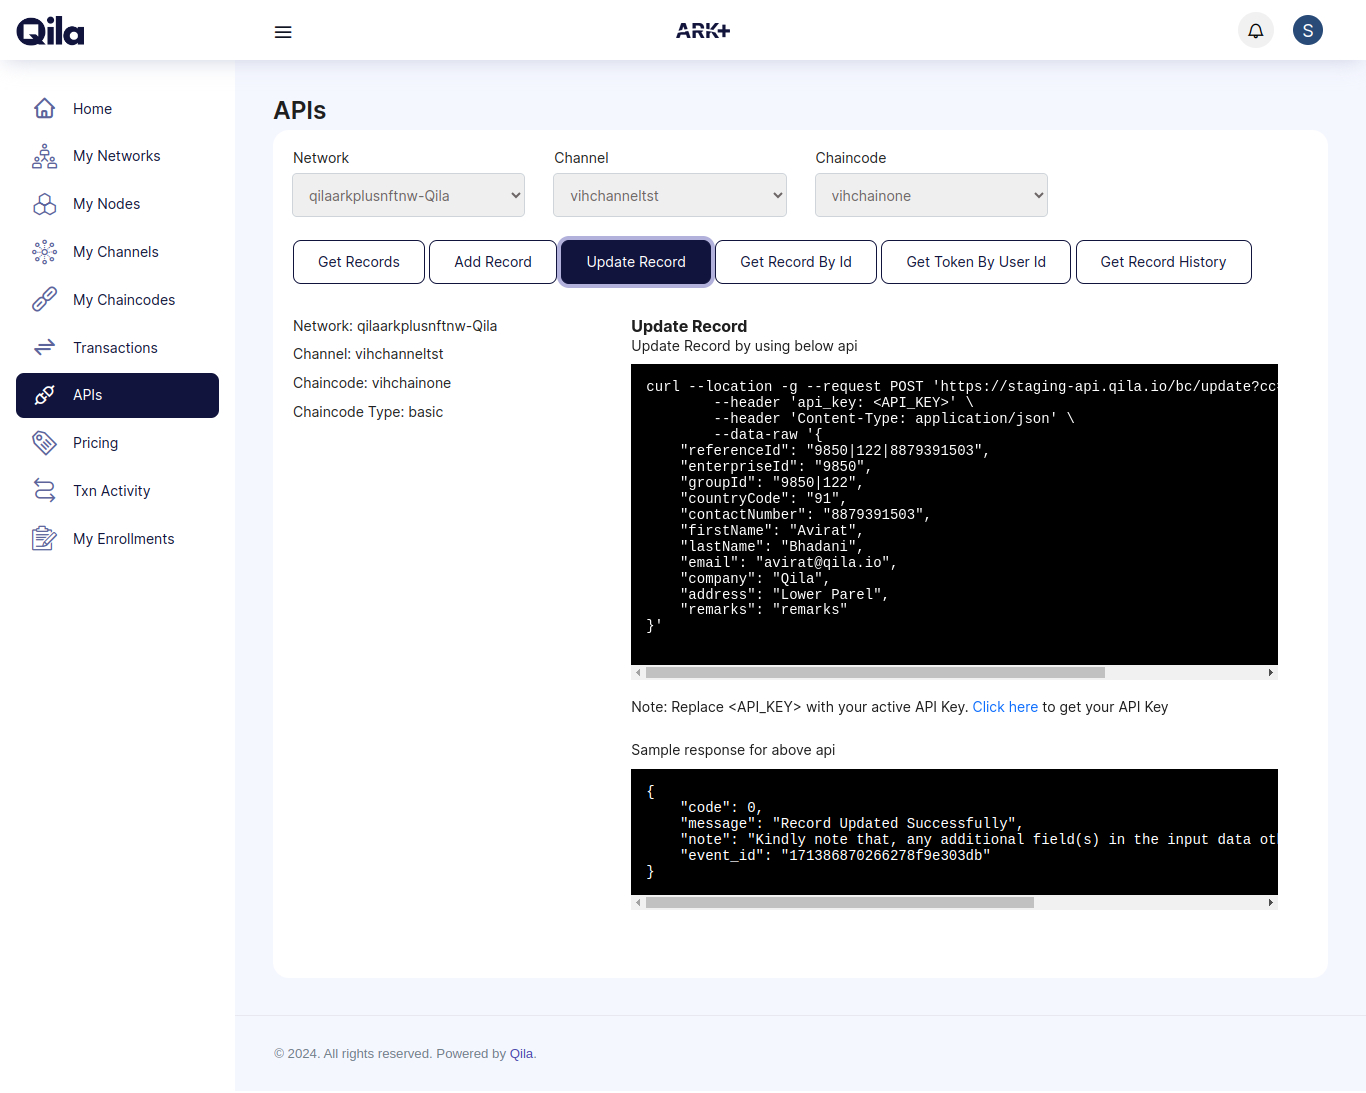Open Transactions page
The width and height of the screenshot is (1366, 1093).
pyautogui.click(x=117, y=348)
